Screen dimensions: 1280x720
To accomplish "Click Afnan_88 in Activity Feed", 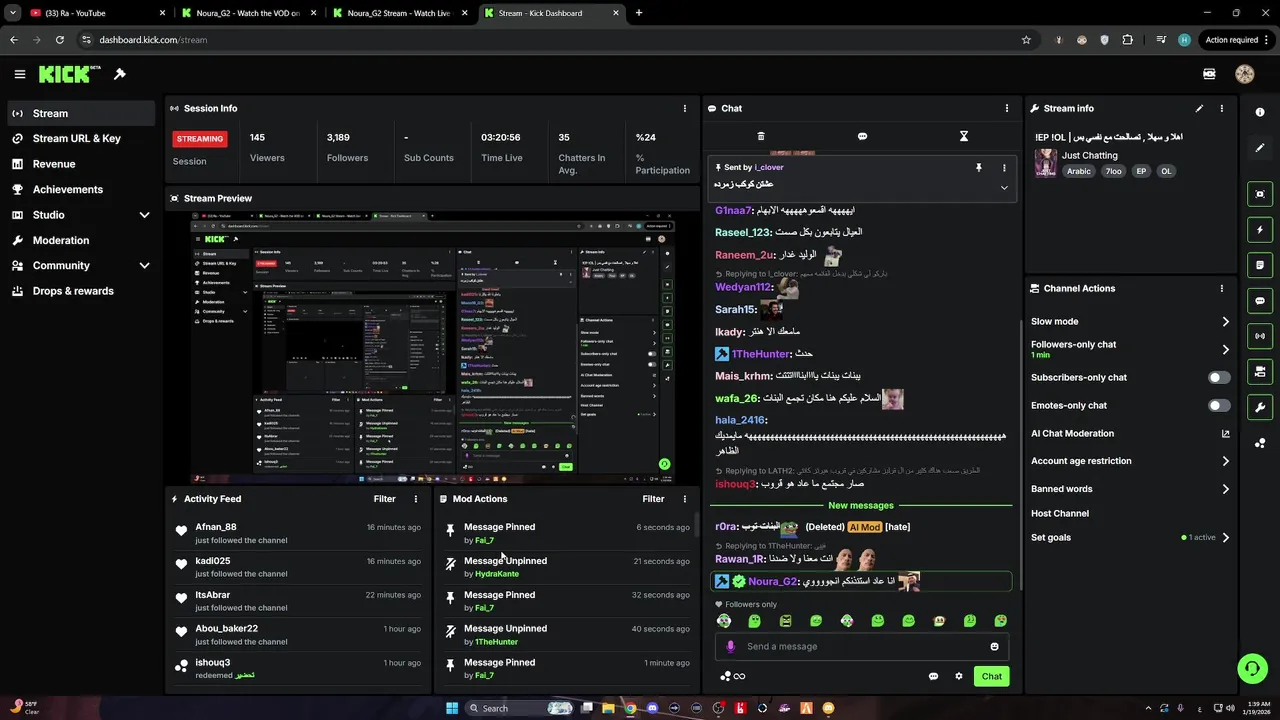I will 216,527.
